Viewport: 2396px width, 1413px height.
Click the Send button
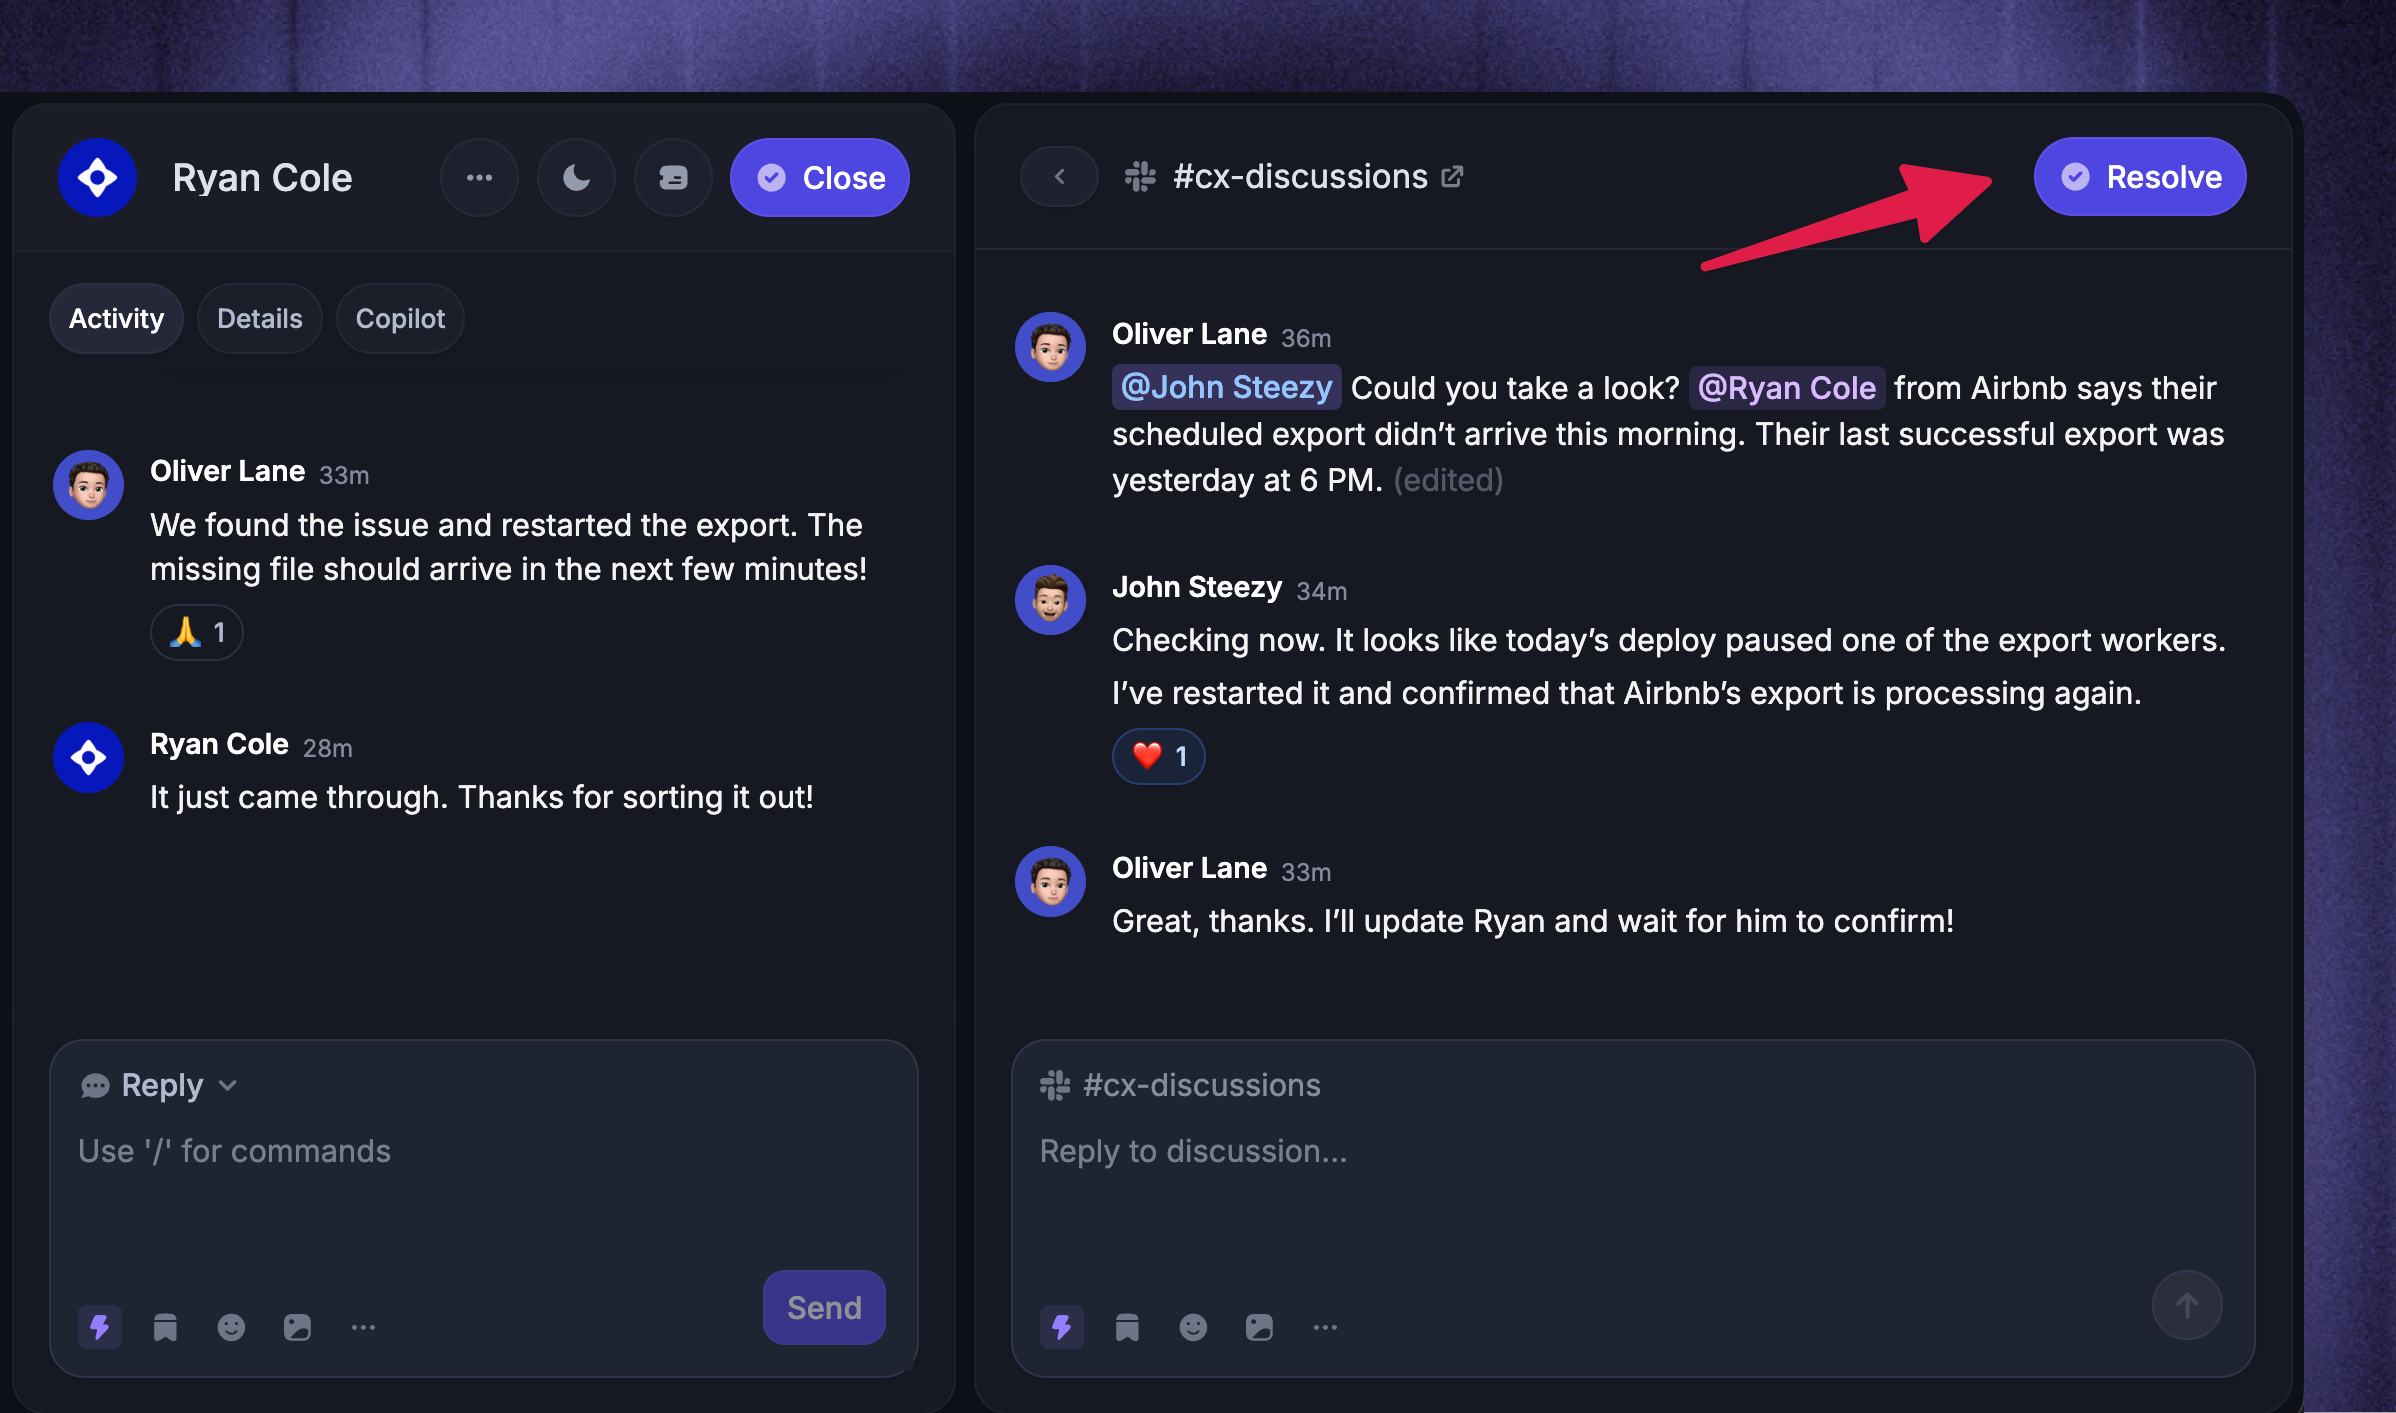(824, 1308)
